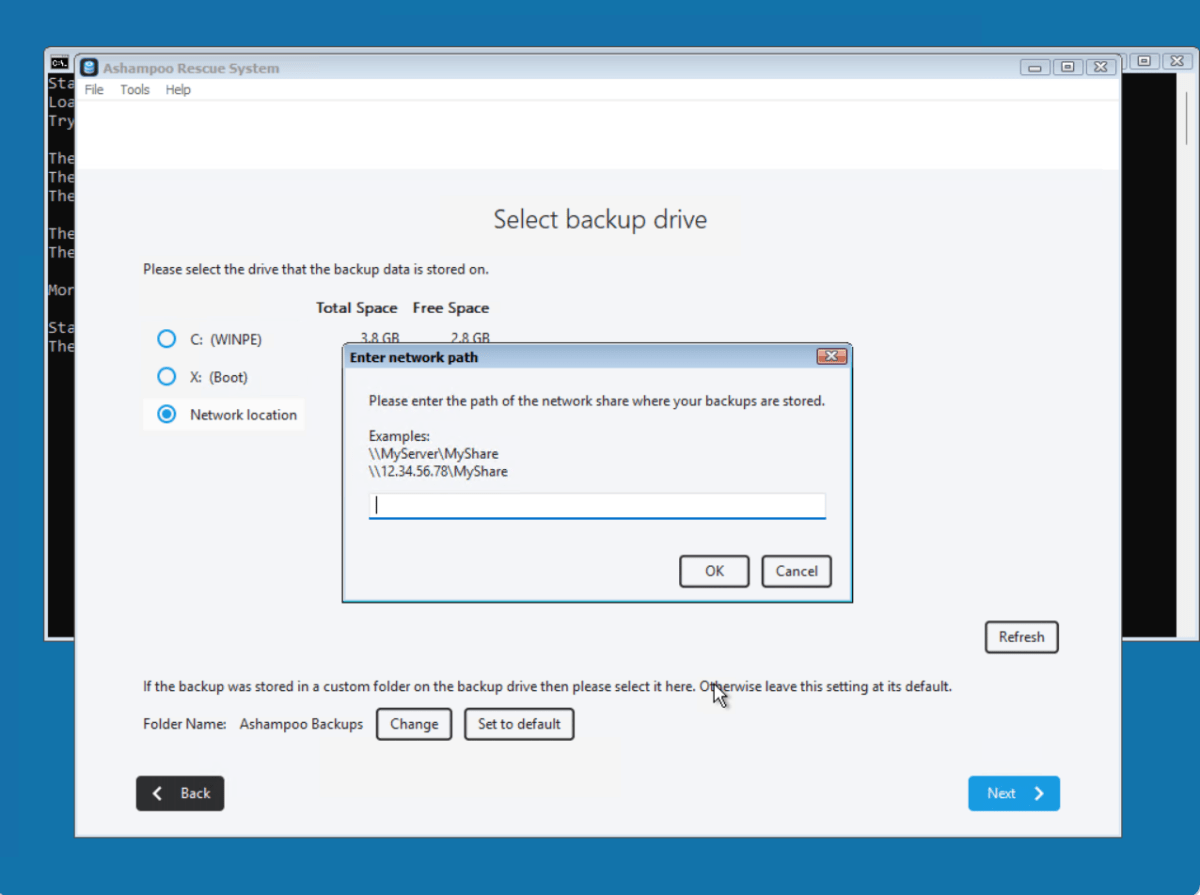
Task: Open the Tools menu
Action: [x=134, y=90]
